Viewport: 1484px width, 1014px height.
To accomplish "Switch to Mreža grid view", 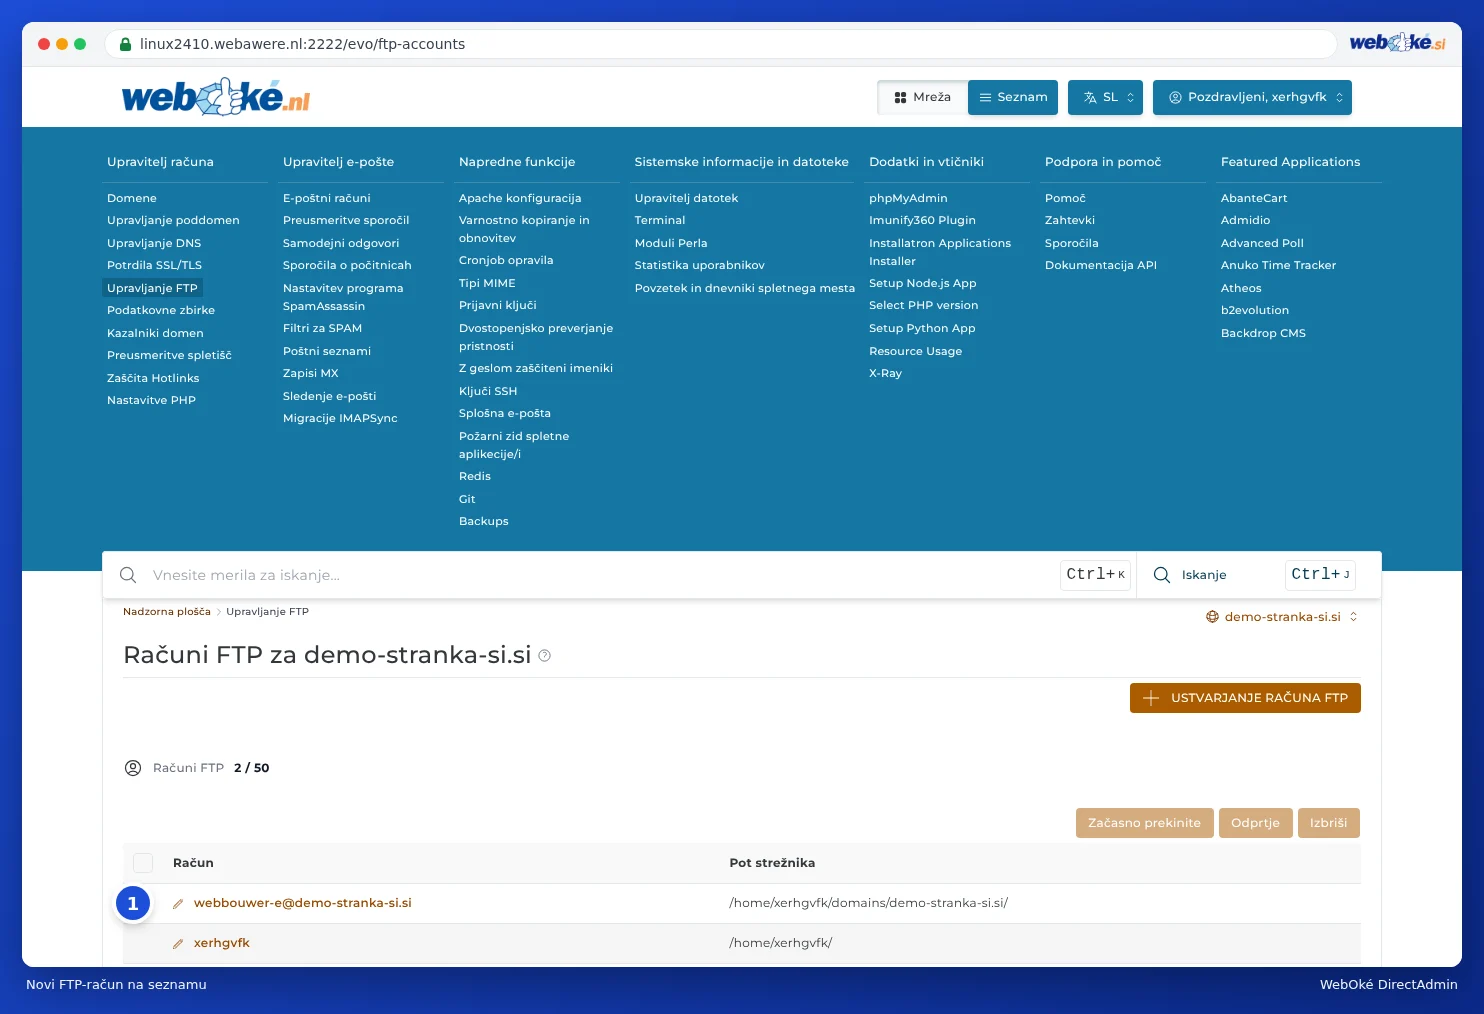I will tap(923, 97).
